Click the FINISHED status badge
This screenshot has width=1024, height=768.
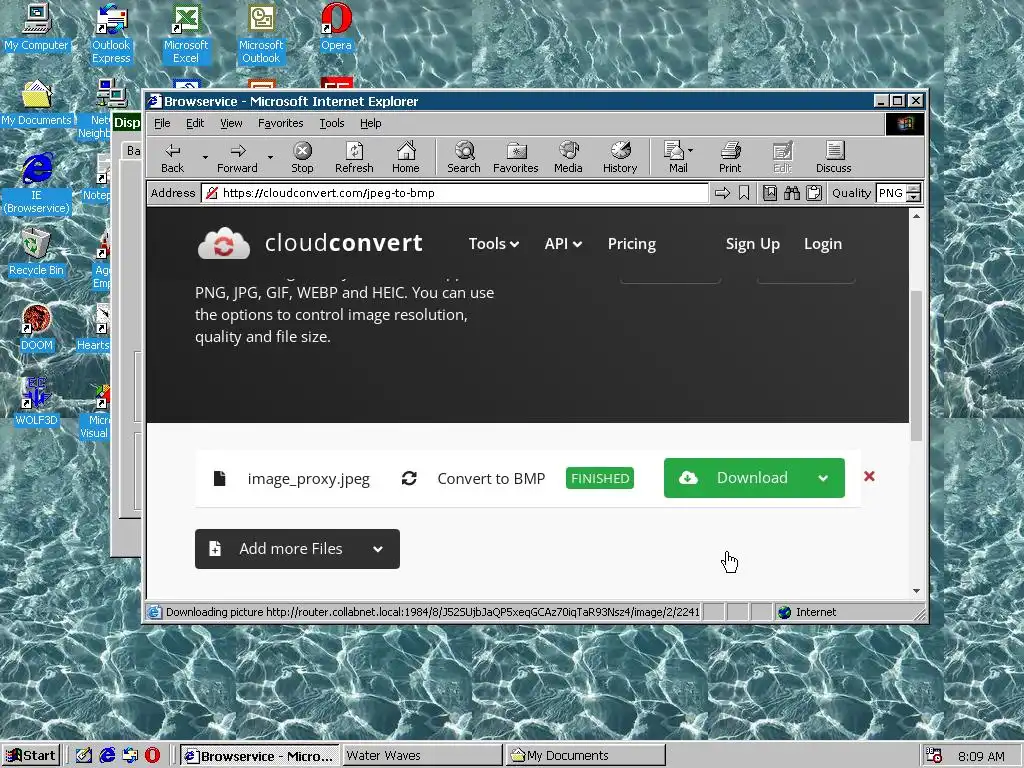pyautogui.click(x=600, y=478)
